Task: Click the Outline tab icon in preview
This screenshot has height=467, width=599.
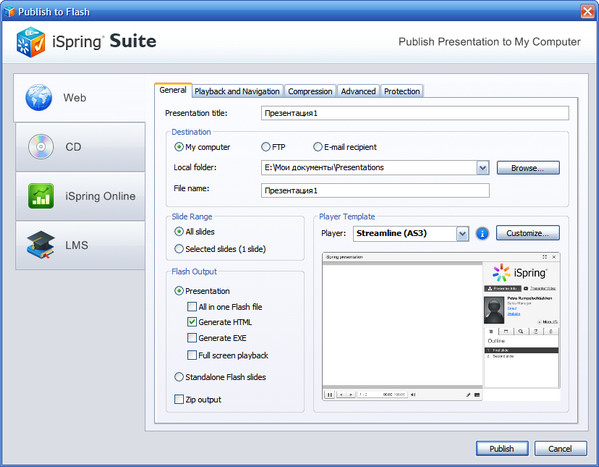Action: point(491,331)
